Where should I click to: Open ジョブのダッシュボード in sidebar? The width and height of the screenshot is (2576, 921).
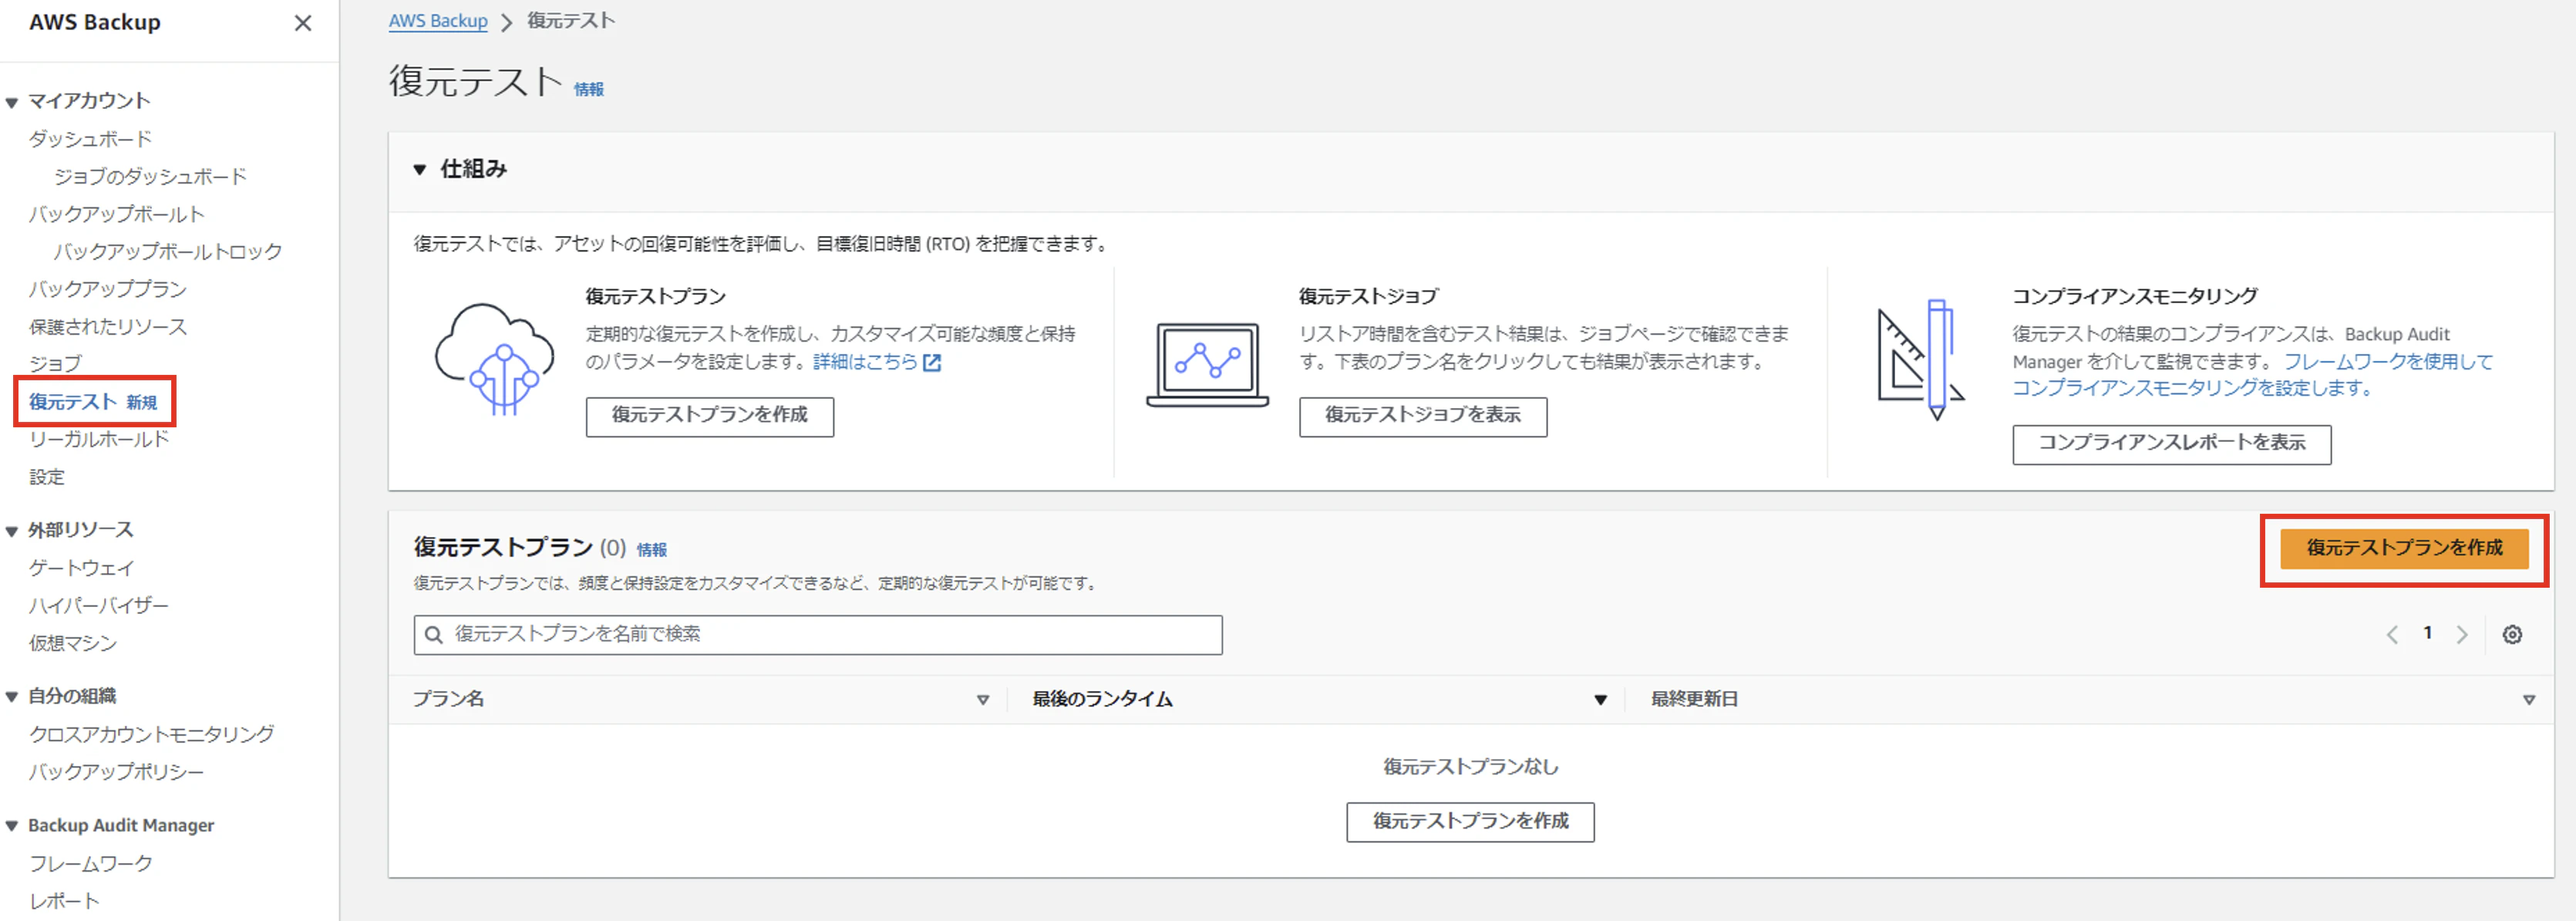(150, 177)
